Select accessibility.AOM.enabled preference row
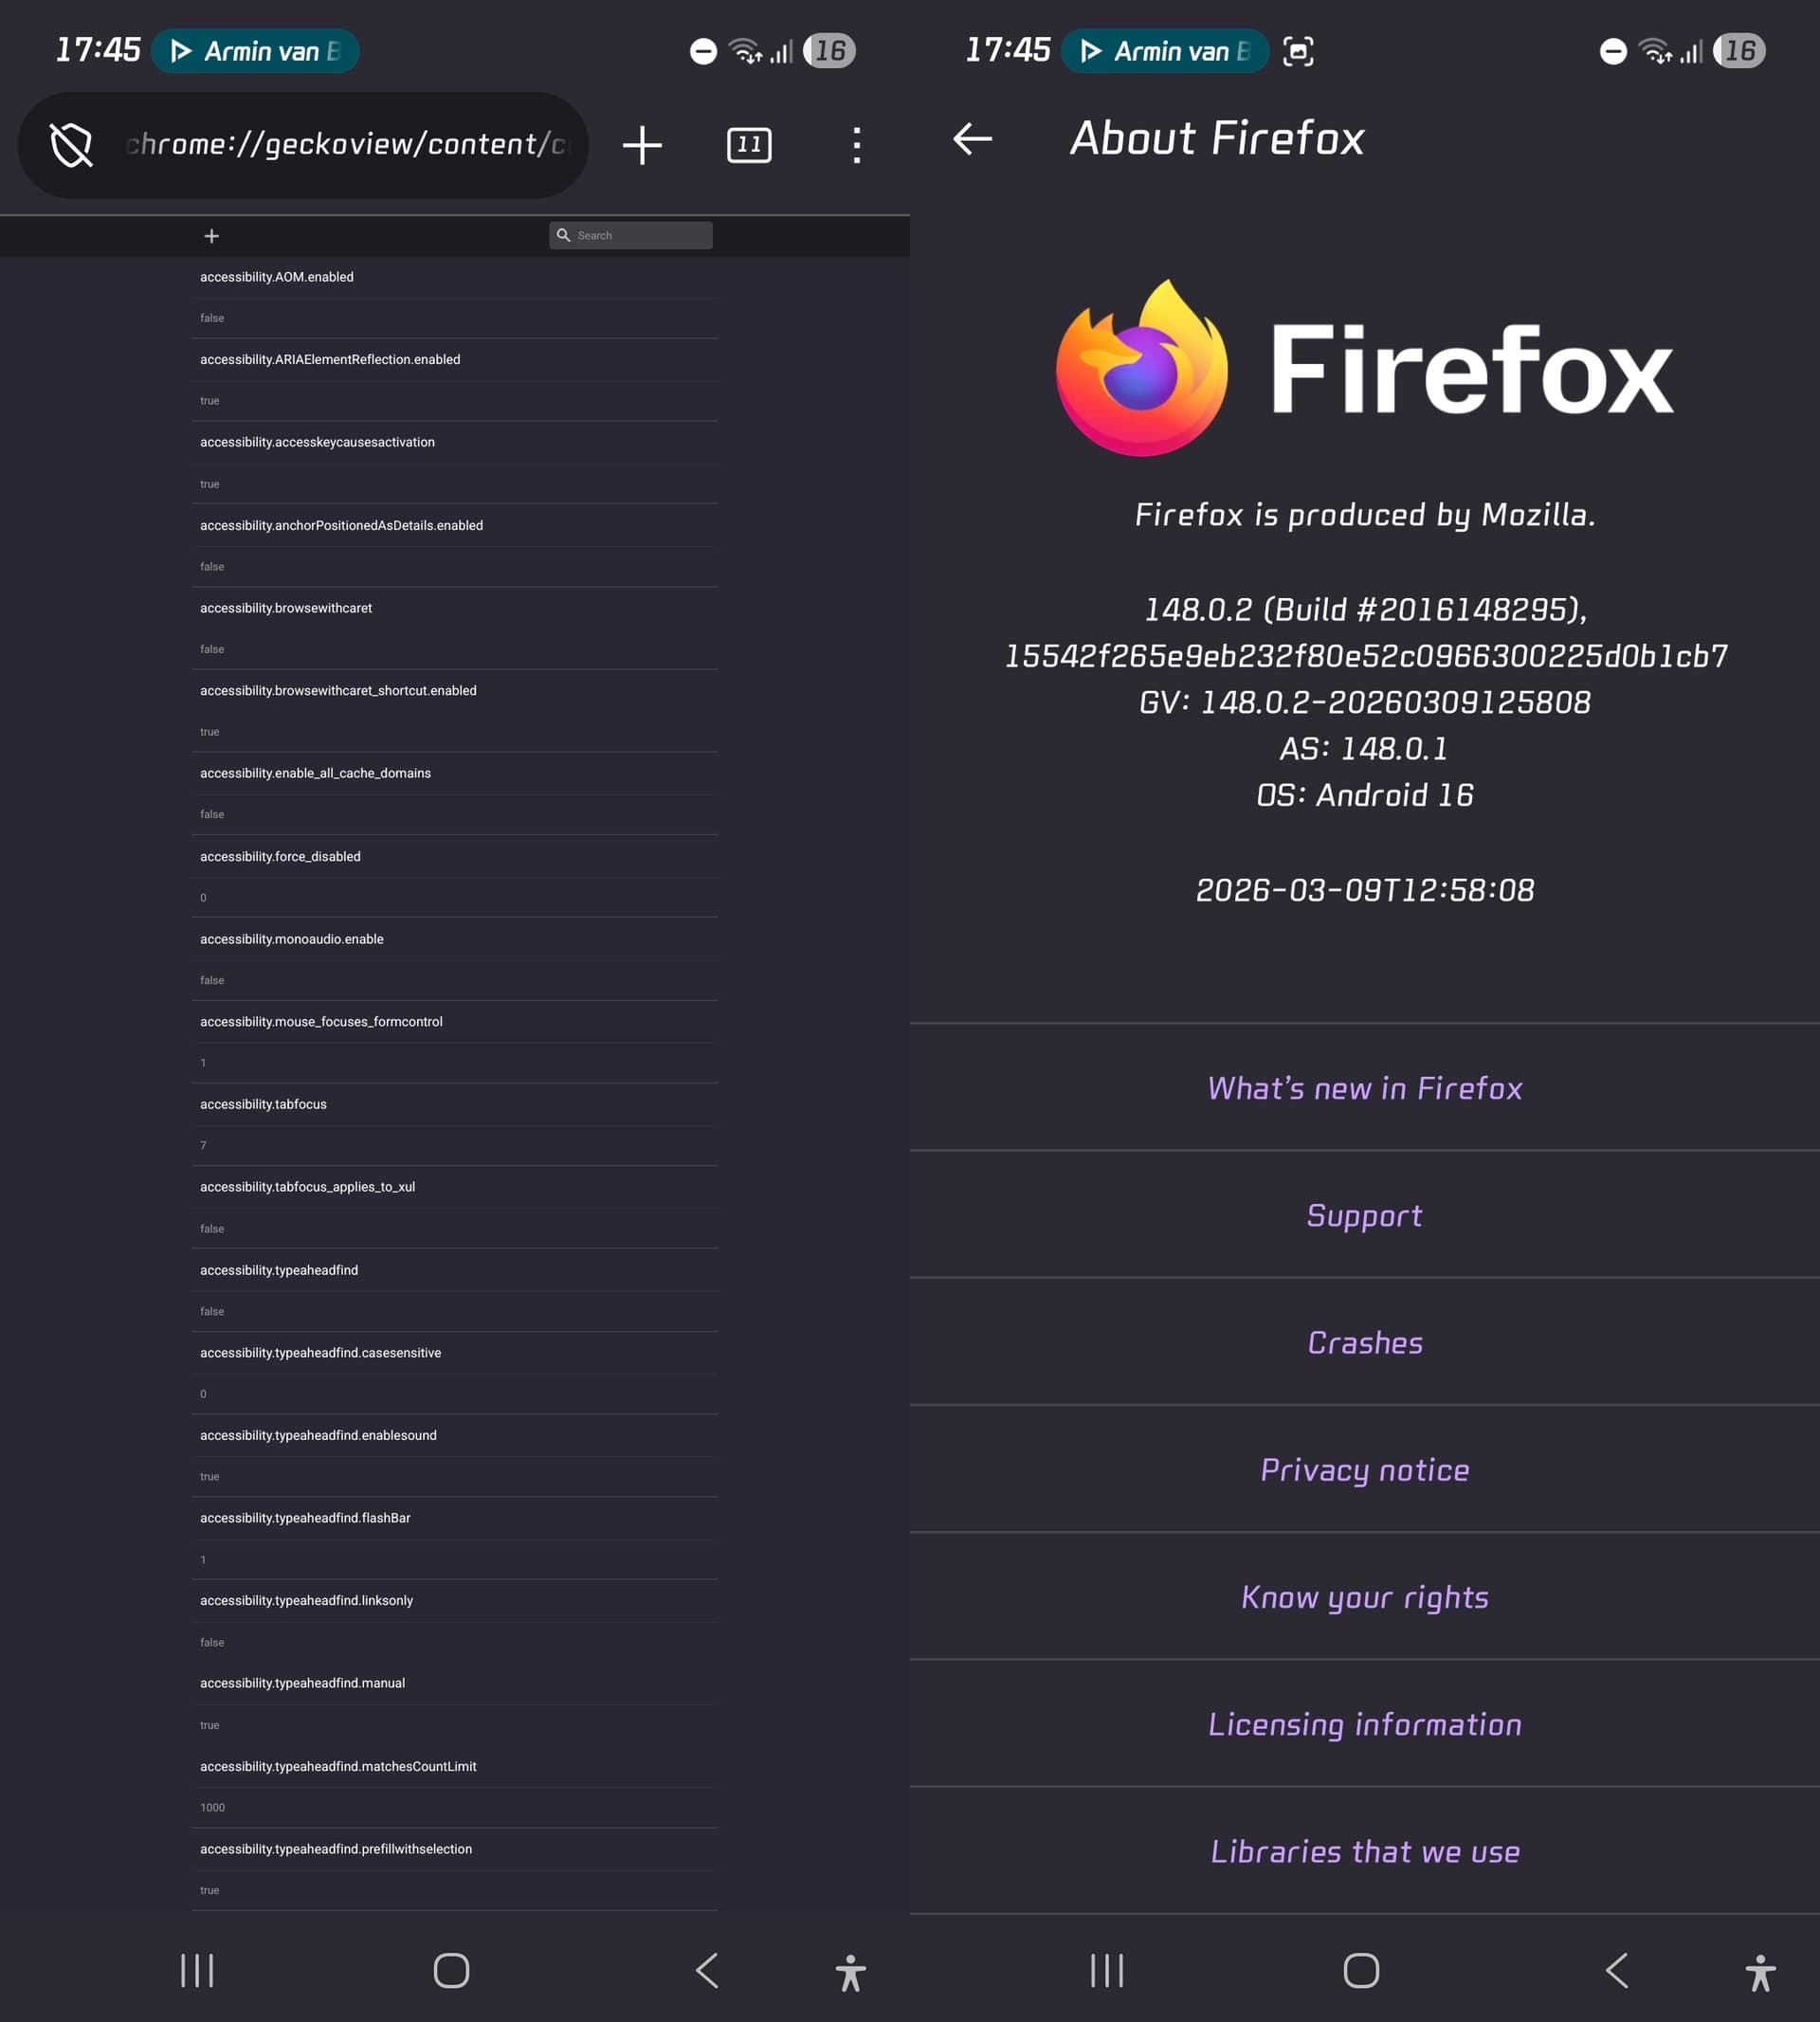 click(277, 277)
